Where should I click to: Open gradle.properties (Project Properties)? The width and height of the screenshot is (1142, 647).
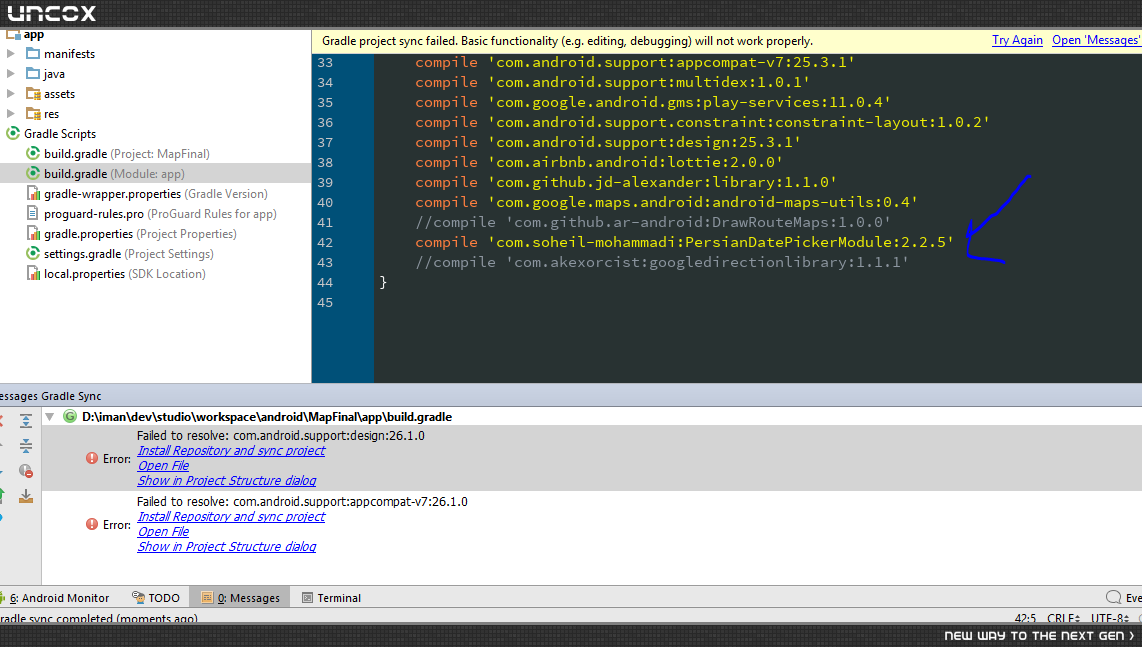pos(140,234)
